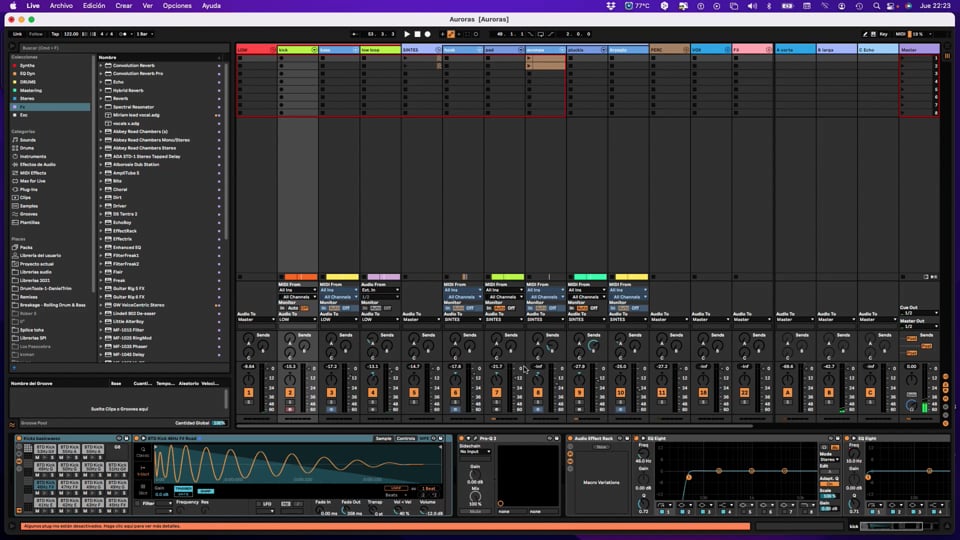Toggle track activator 1

[249, 392]
